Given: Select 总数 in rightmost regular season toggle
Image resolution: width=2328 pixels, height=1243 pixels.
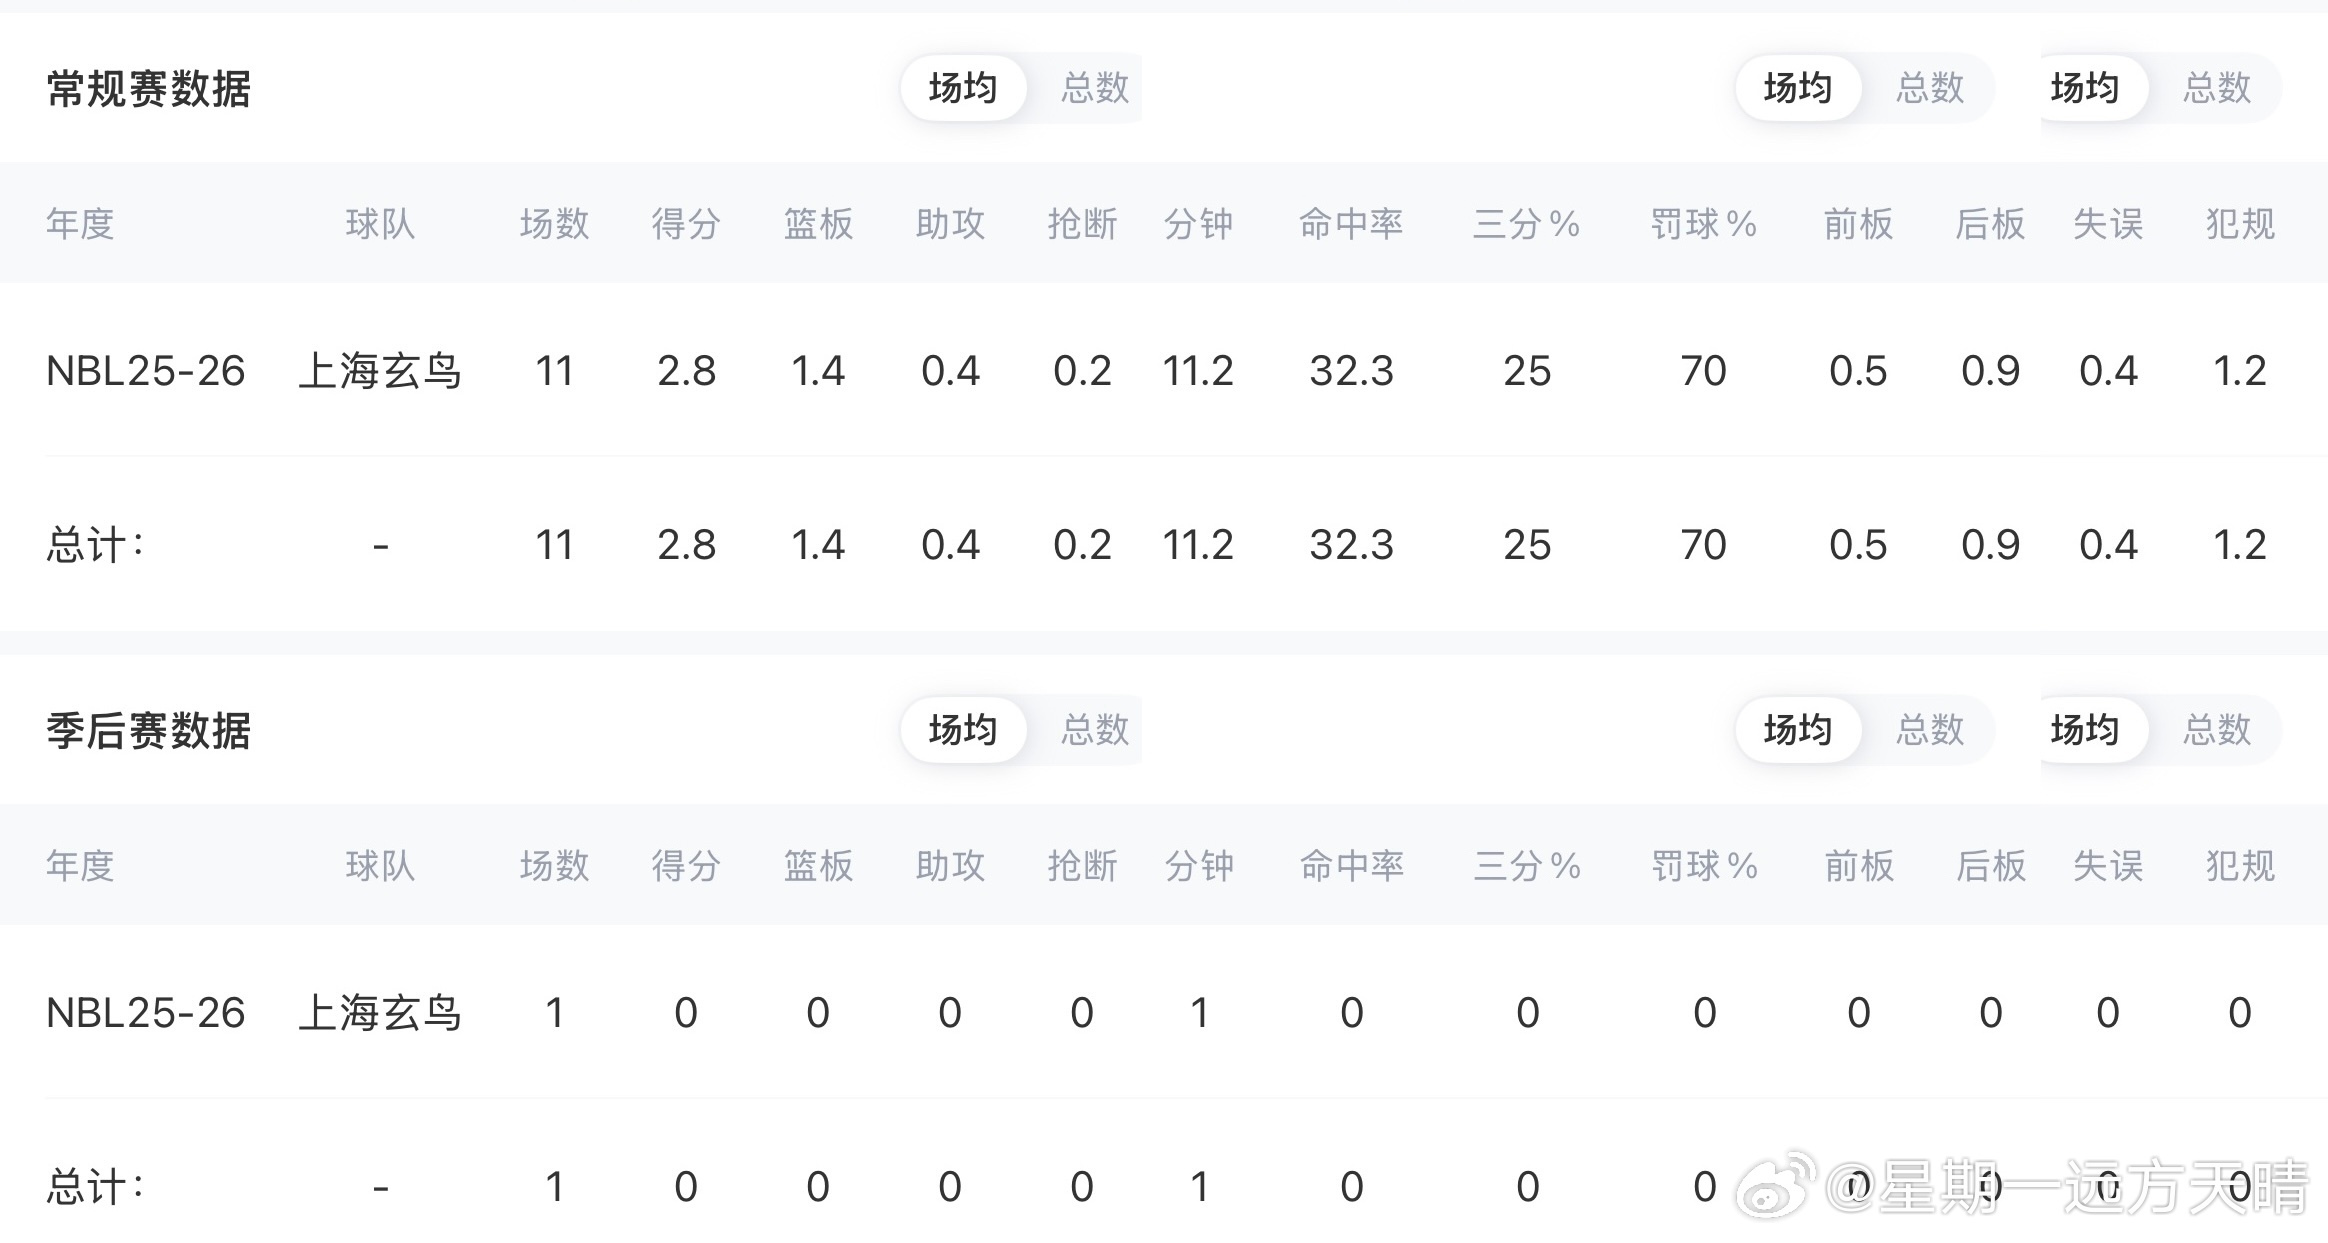Looking at the screenshot, I should click(2217, 88).
